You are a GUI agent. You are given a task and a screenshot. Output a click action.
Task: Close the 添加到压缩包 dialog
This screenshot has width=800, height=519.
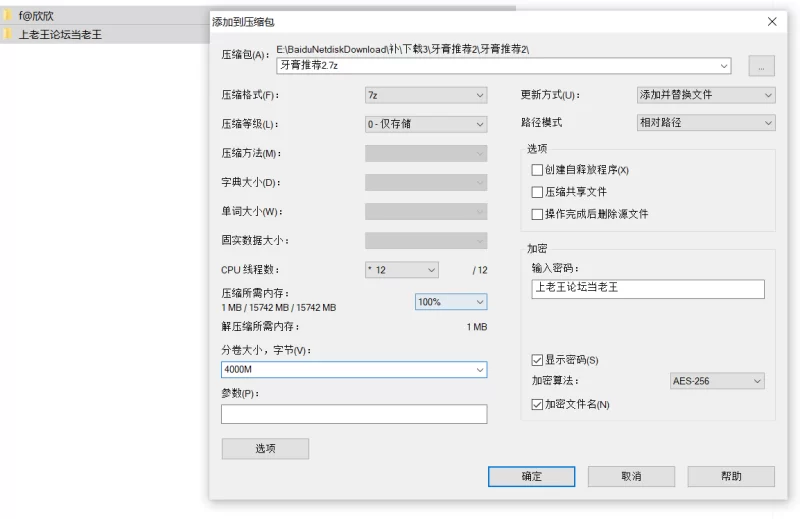(x=772, y=21)
